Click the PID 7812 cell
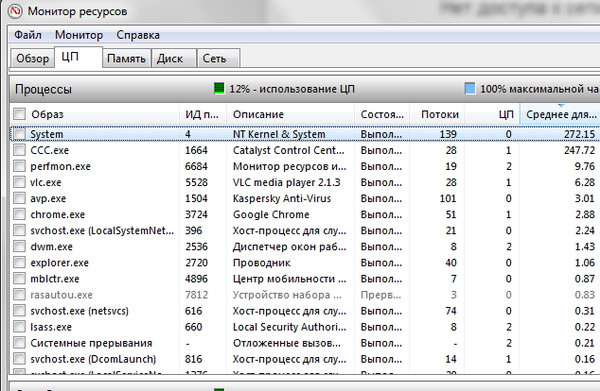This screenshot has width=600, height=391. (196, 295)
